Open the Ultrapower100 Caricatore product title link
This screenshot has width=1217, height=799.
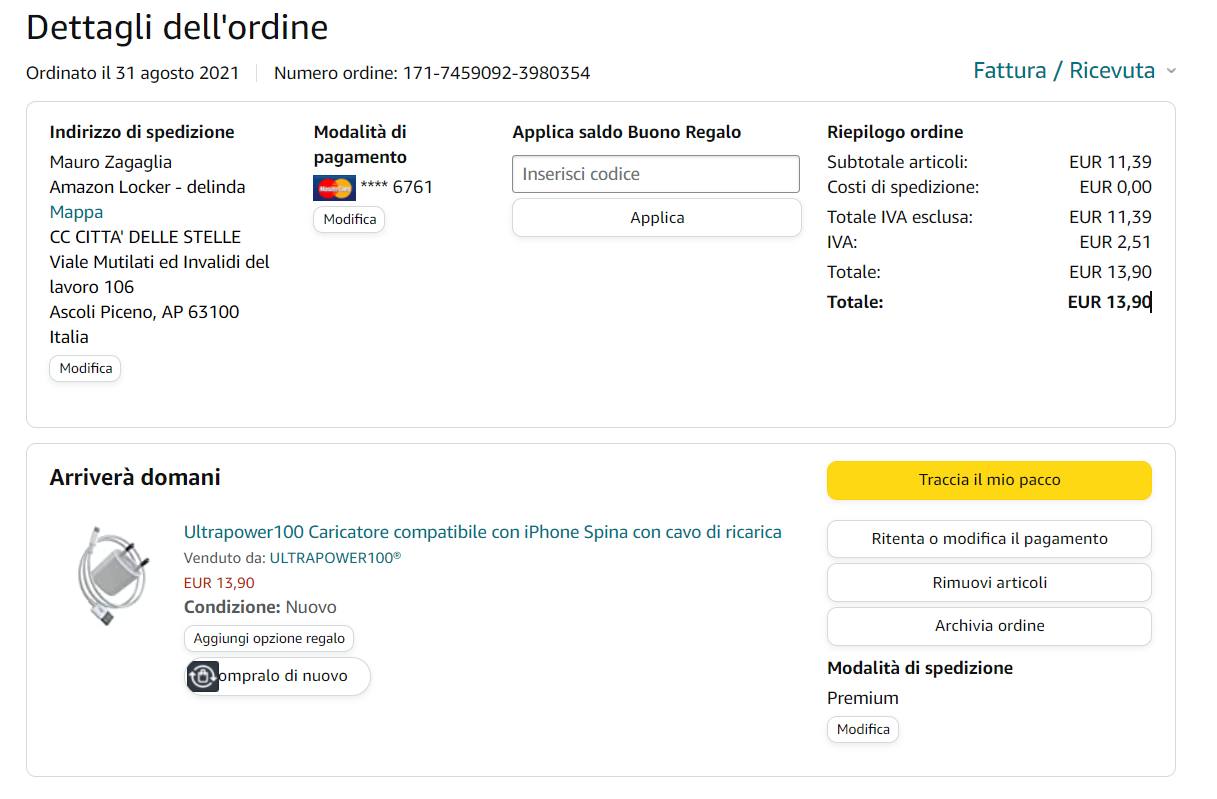tap(482, 532)
